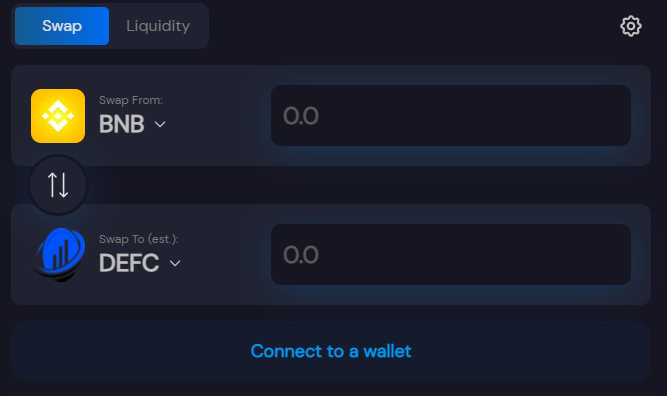This screenshot has height=396, width=667.
Task: Click the blue DEFC token logo
Action: click(59, 255)
